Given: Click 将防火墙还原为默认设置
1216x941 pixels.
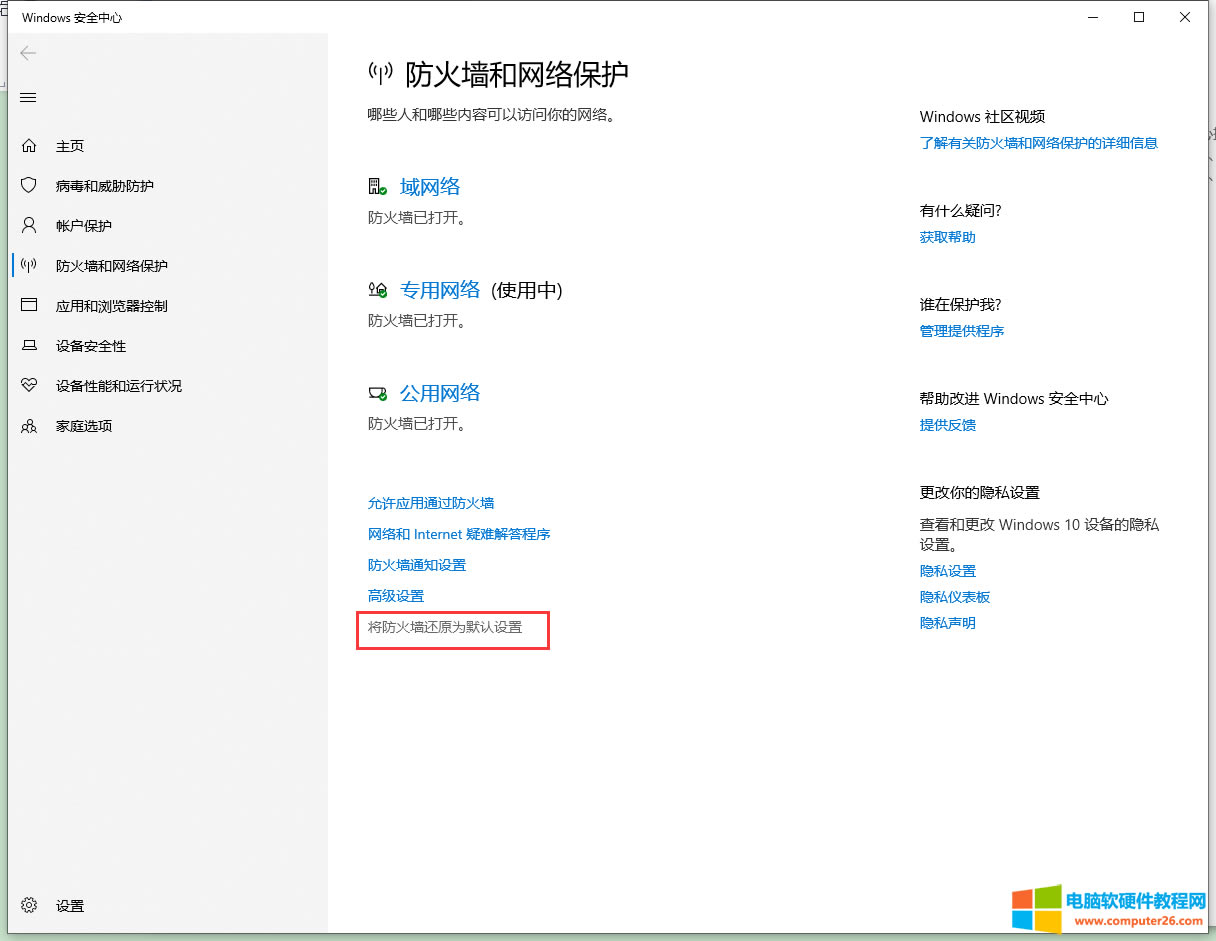Looking at the screenshot, I should coord(445,627).
